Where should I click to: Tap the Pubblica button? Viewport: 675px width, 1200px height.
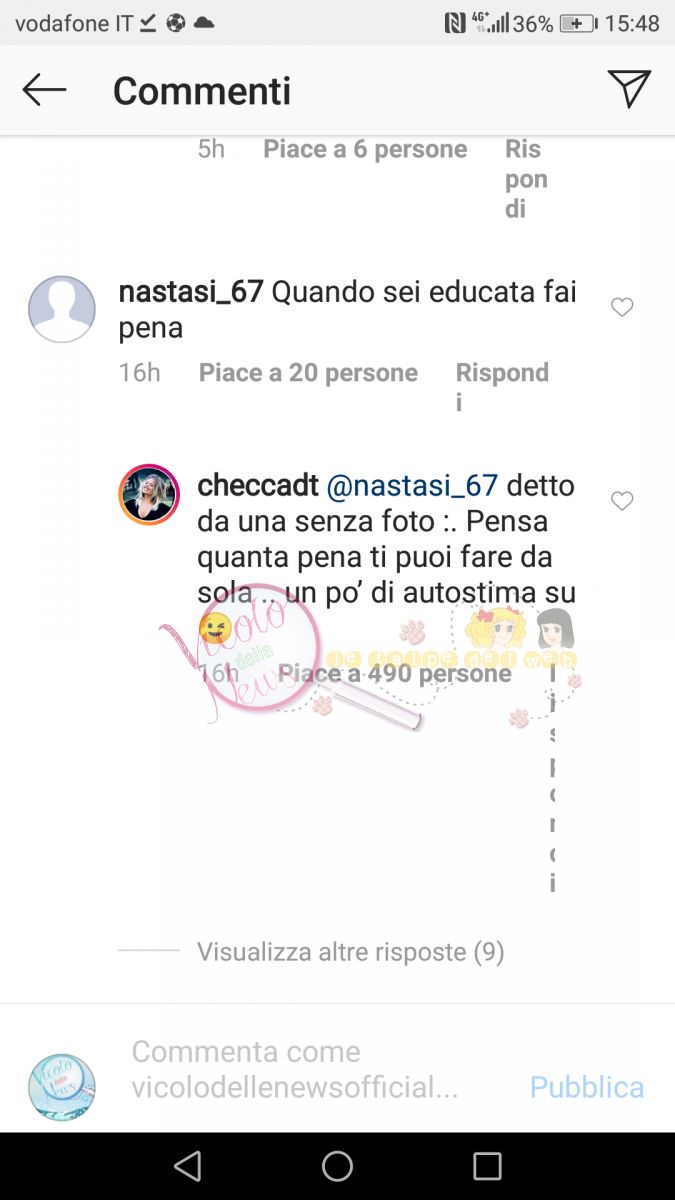click(x=587, y=1087)
